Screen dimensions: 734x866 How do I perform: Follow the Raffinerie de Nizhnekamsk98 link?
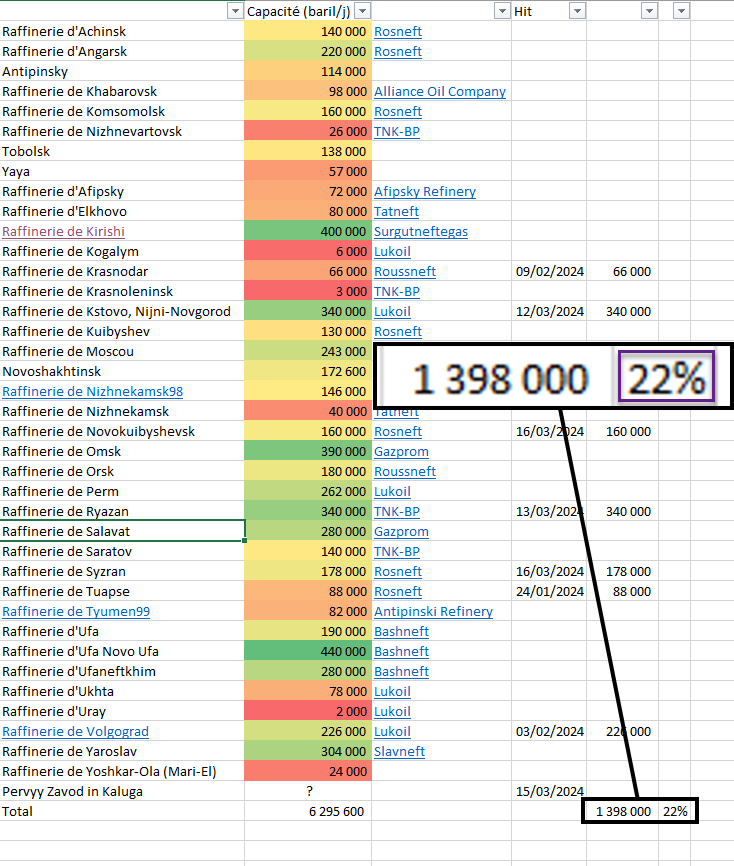pyautogui.click(x=92, y=391)
